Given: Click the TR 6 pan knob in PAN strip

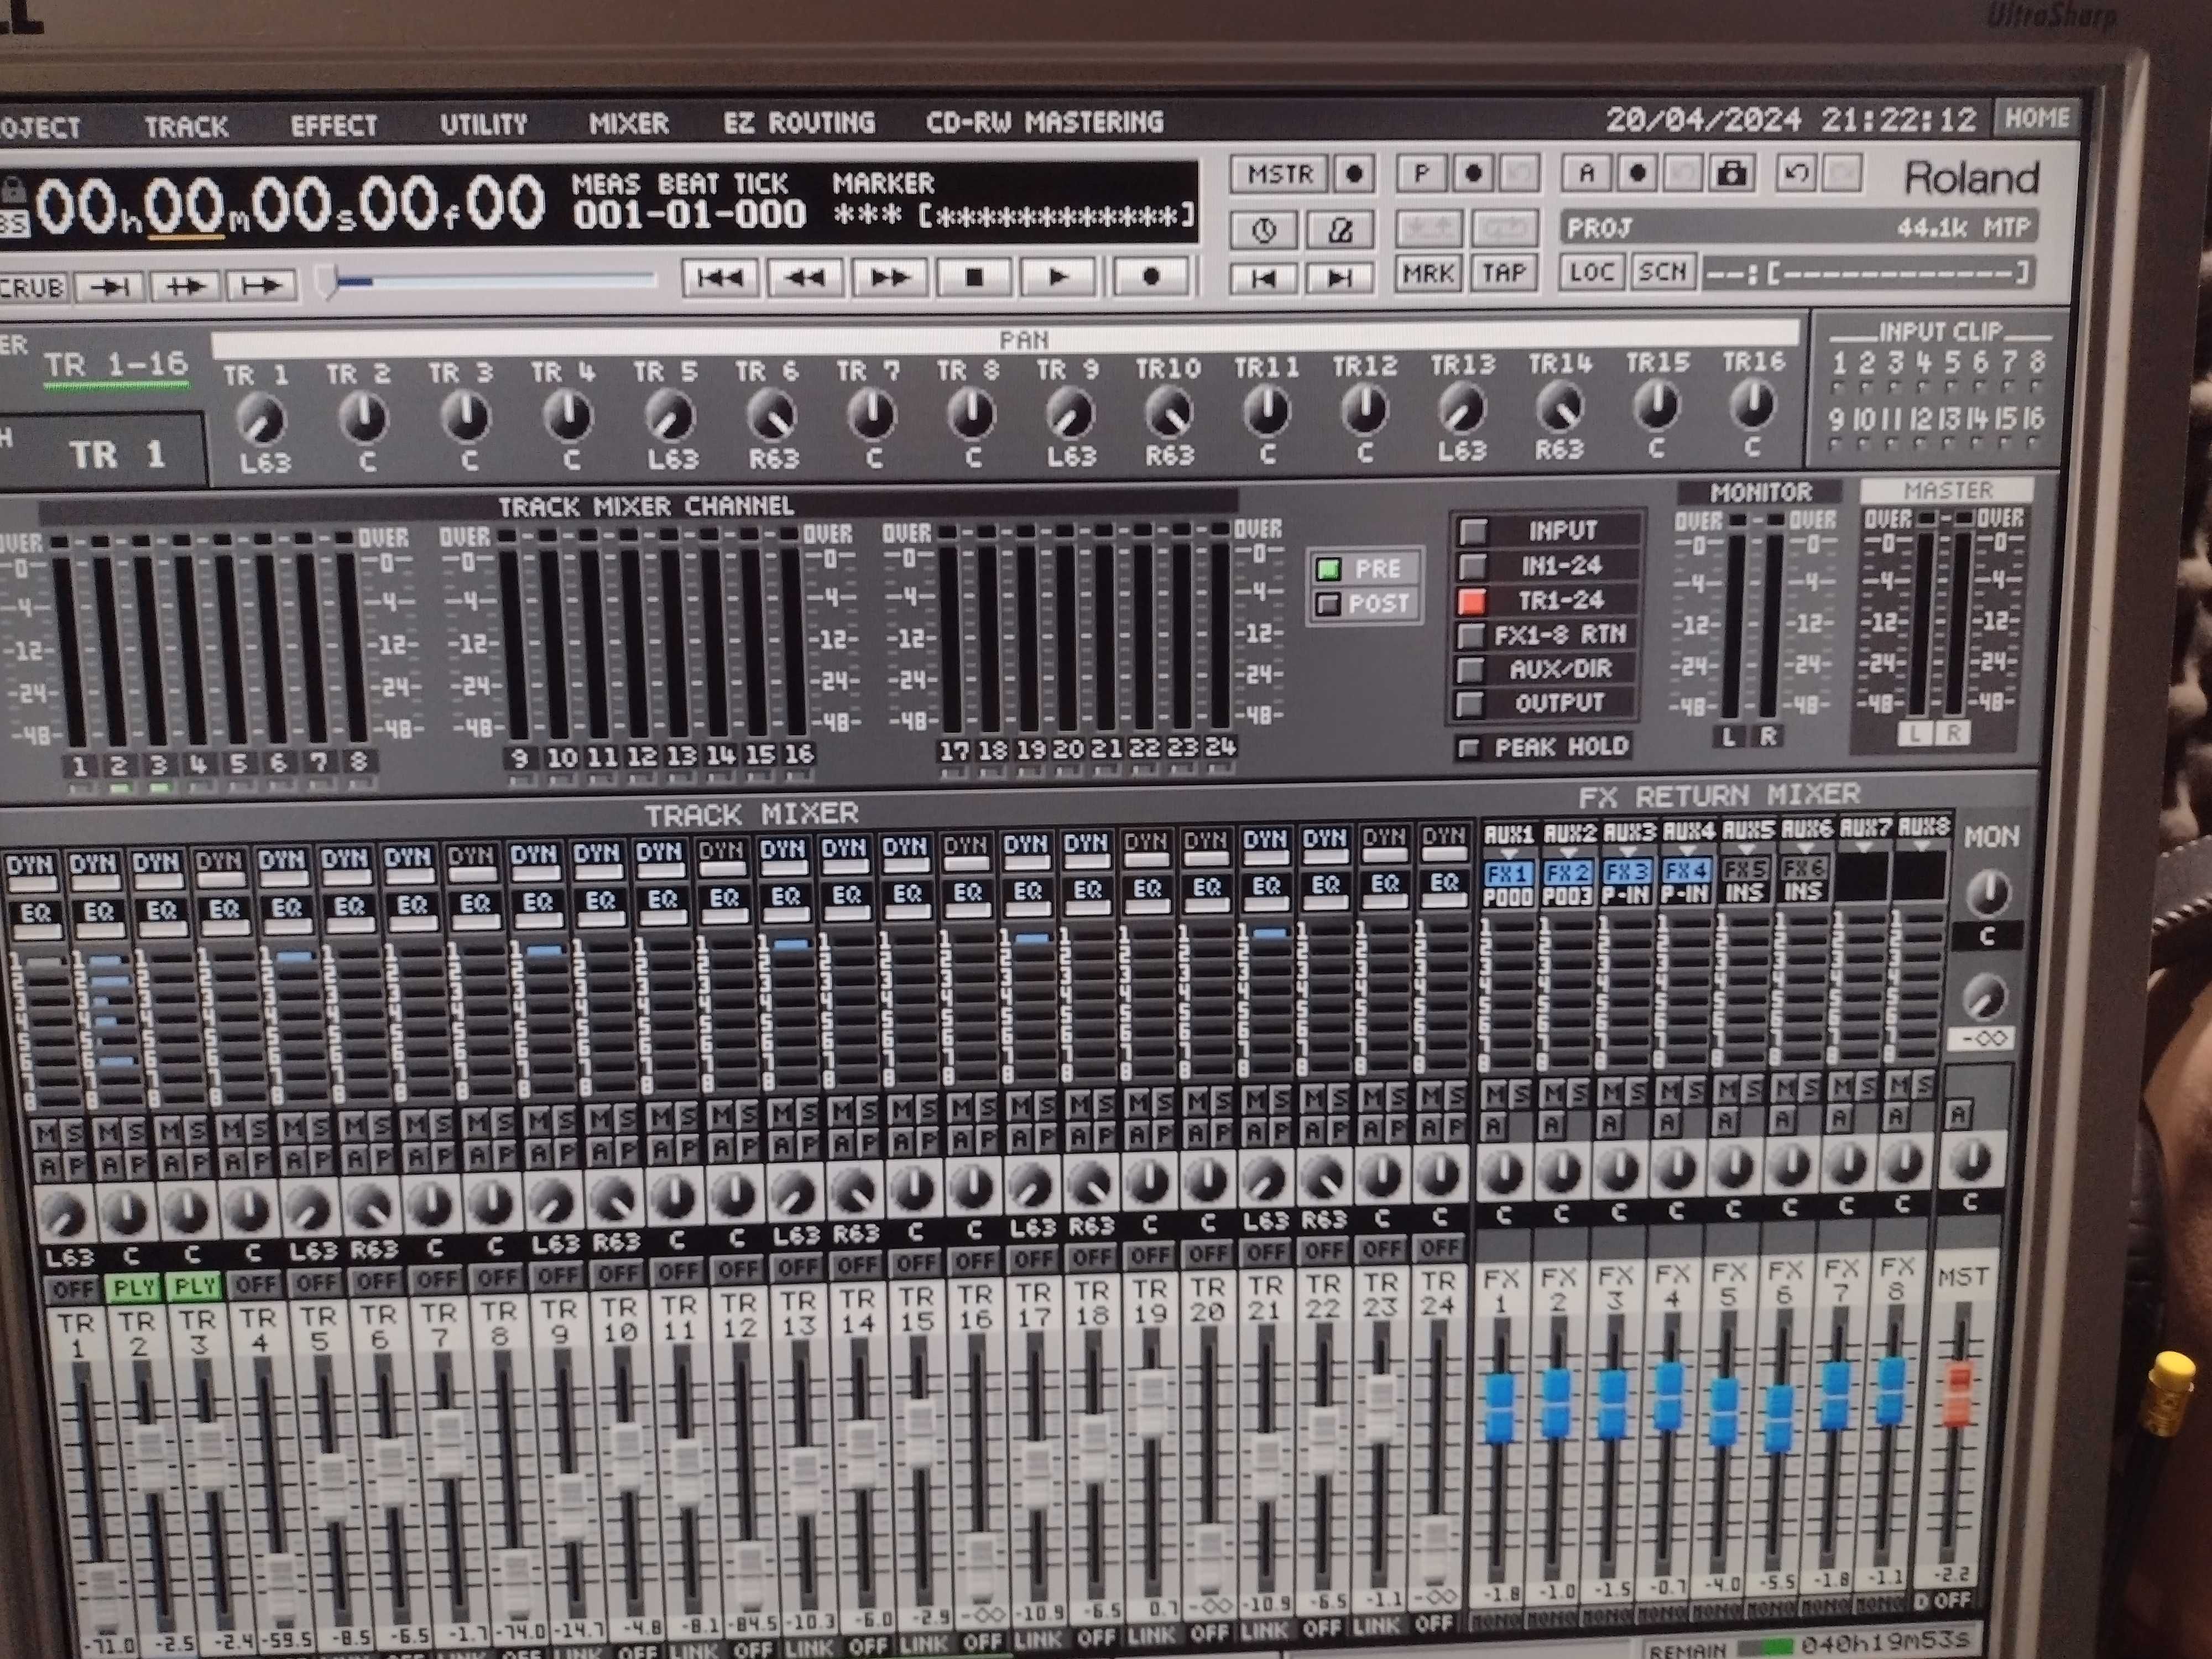Looking at the screenshot, I should point(772,415).
